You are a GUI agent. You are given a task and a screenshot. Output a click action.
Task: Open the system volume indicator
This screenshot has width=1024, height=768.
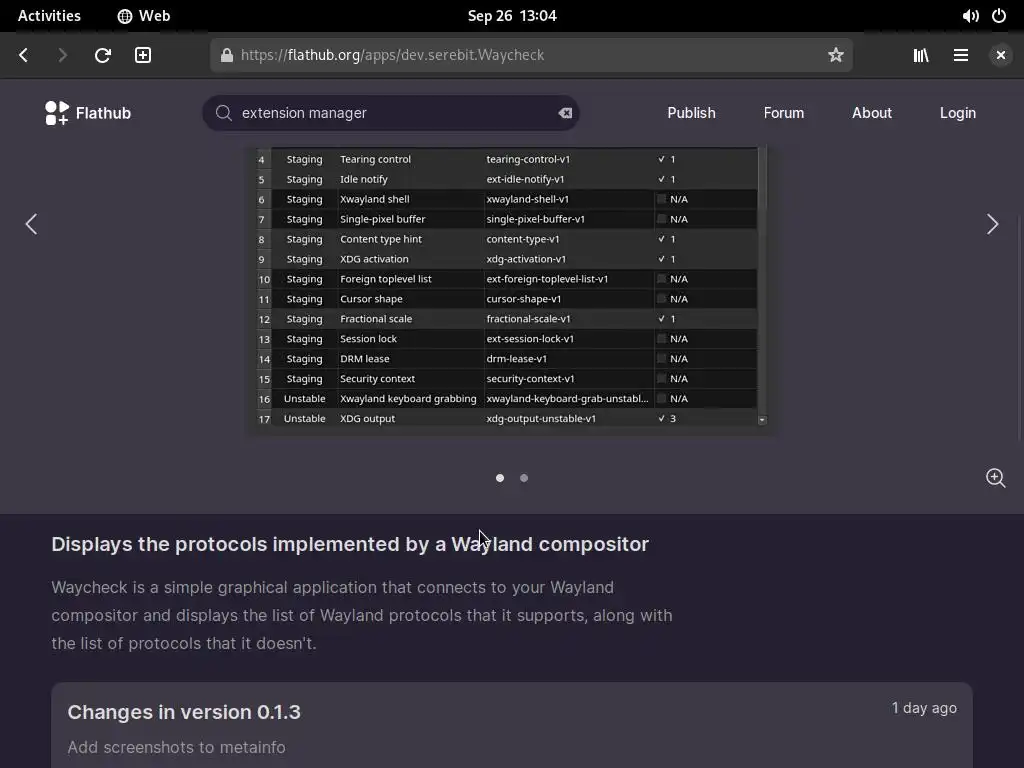pyautogui.click(x=970, y=16)
